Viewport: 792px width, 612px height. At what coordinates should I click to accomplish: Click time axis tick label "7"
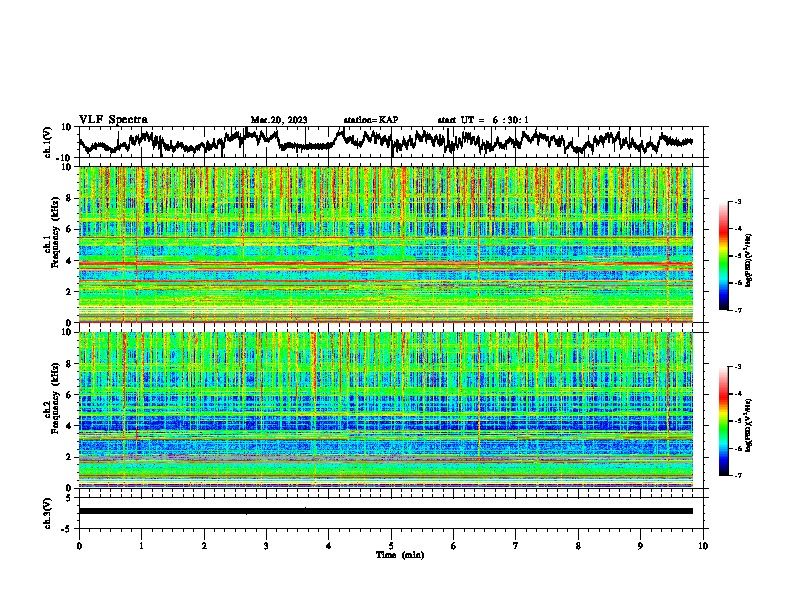pyautogui.click(x=516, y=546)
